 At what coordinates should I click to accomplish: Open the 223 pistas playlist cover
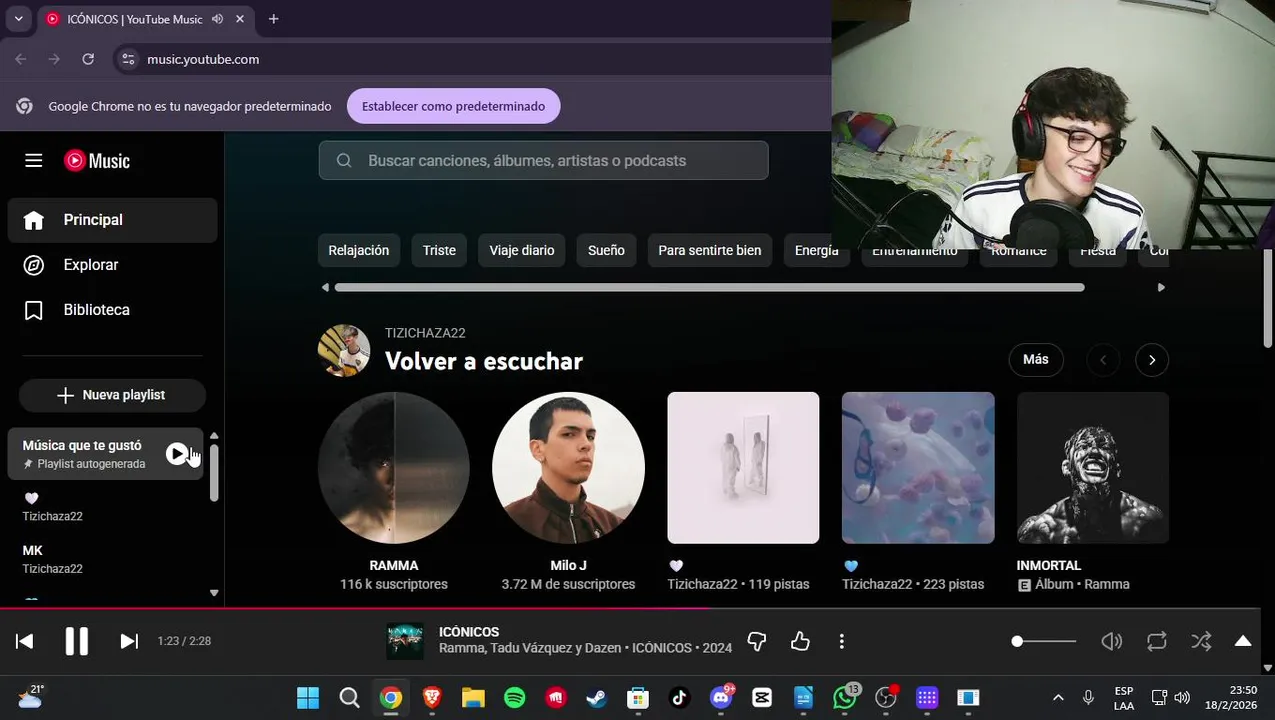[x=918, y=468]
